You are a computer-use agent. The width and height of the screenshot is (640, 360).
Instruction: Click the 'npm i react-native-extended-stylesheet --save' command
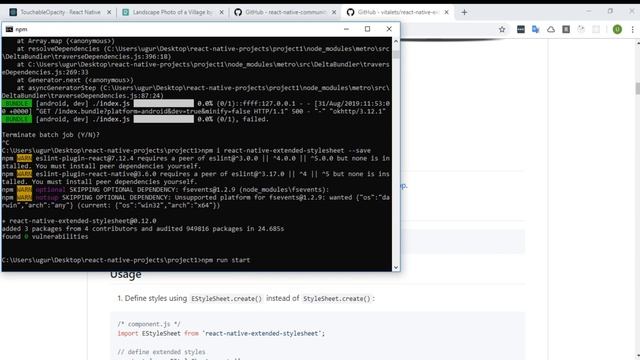pyautogui.click(x=287, y=151)
